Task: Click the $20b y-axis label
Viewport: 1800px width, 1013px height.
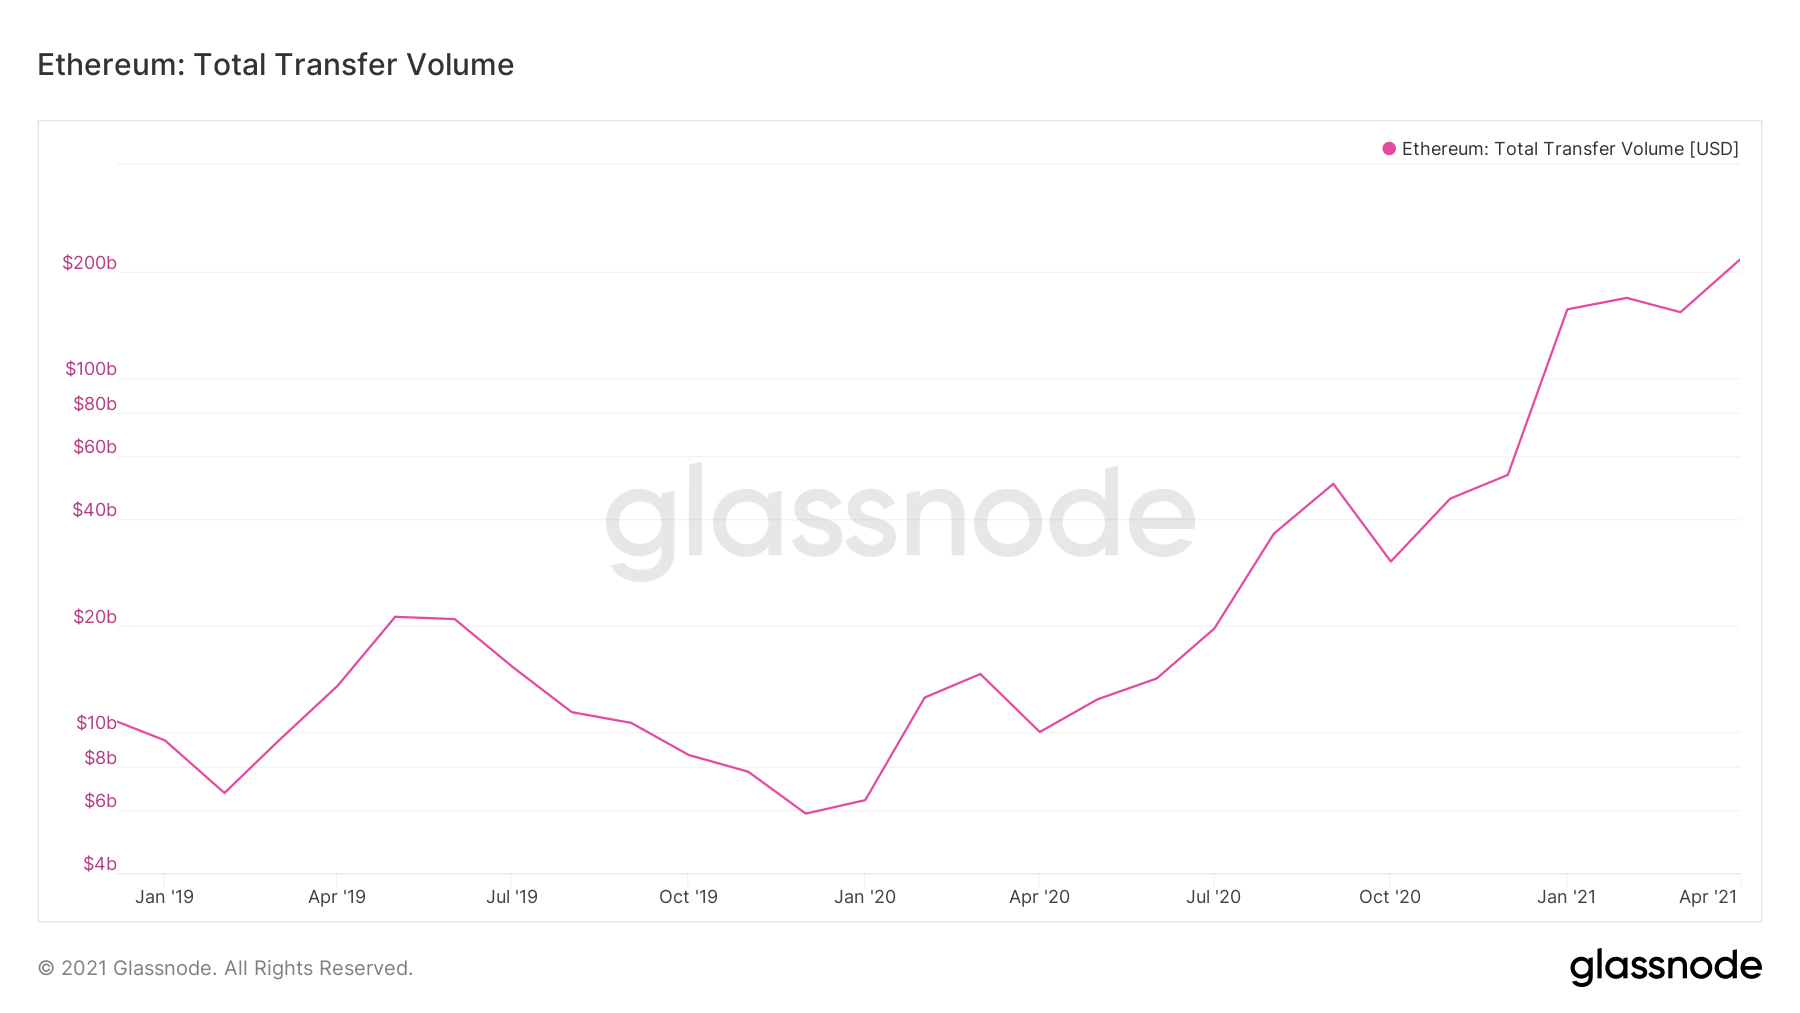Action: click(x=95, y=617)
